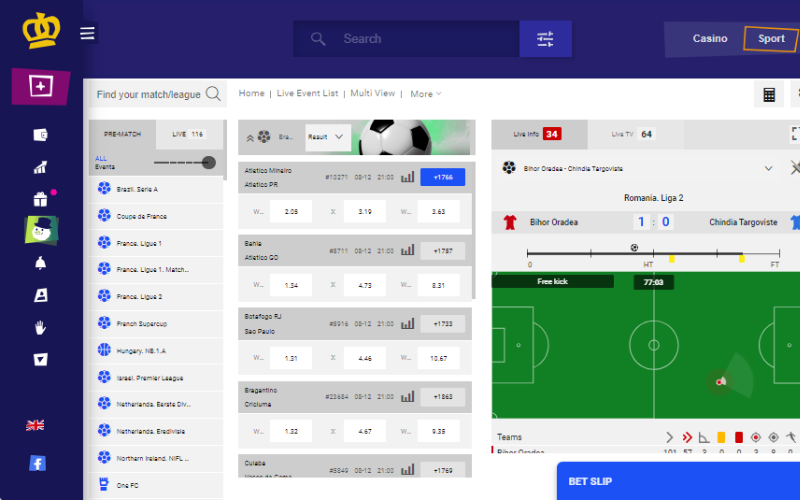The height and width of the screenshot is (500, 800).
Task: Click the Search input field
Action: 407,39
